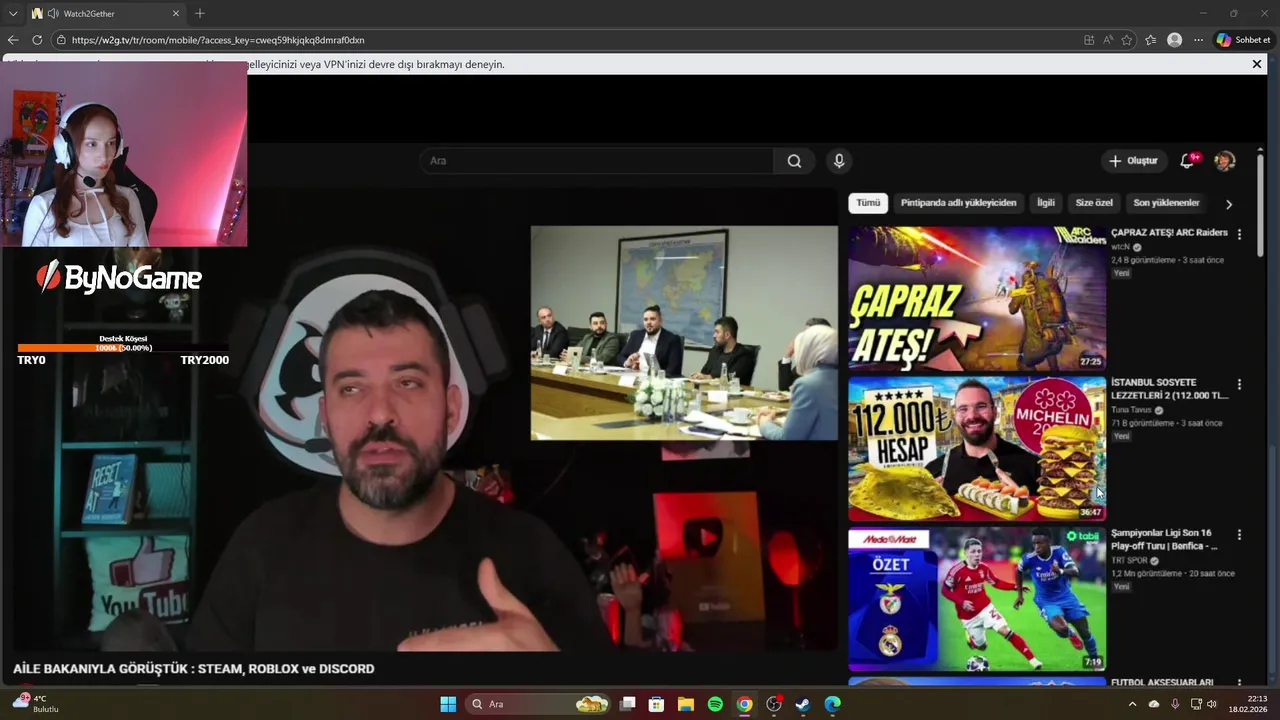
Task: Open the browser profile avatar
Action: tap(1174, 40)
